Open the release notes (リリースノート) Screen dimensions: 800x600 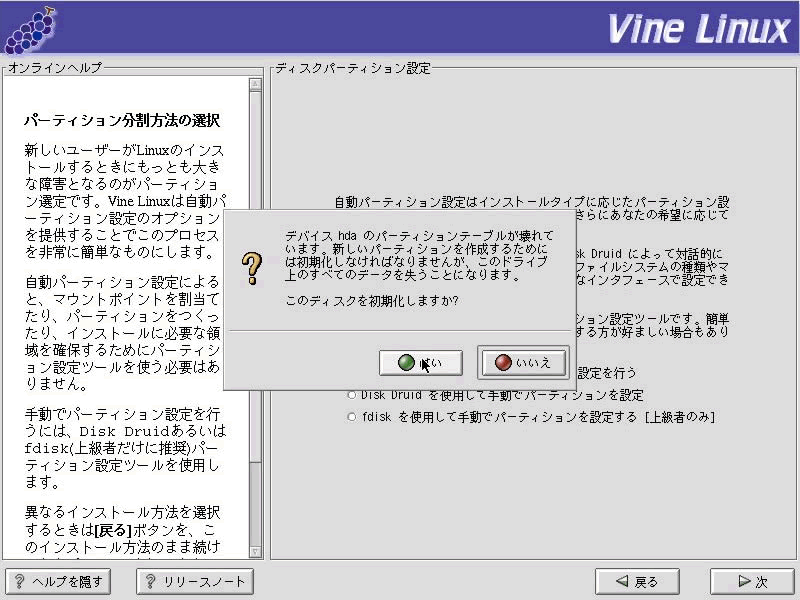coord(195,581)
